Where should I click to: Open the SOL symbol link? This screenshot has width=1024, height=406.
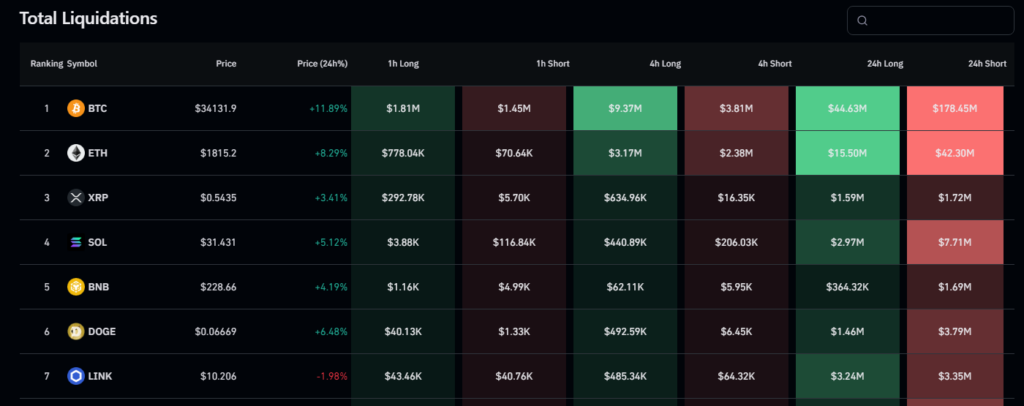click(97, 242)
